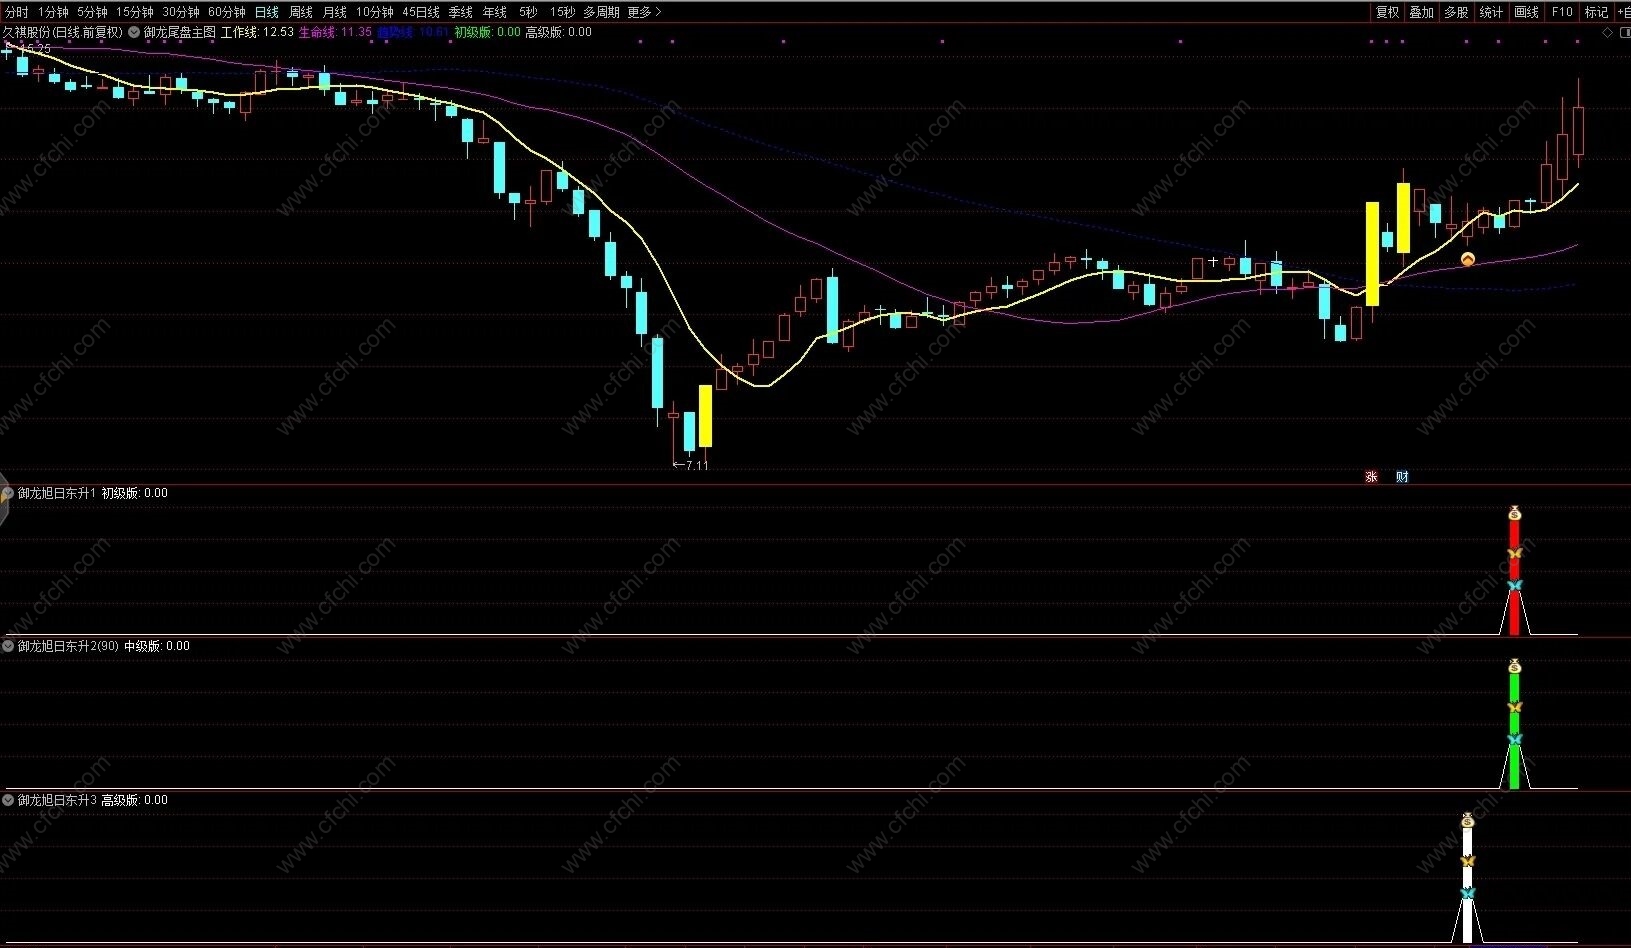Image resolution: width=1631 pixels, height=948 pixels.
Task: Select the 30分钟 period tab
Action: coord(180,12)
